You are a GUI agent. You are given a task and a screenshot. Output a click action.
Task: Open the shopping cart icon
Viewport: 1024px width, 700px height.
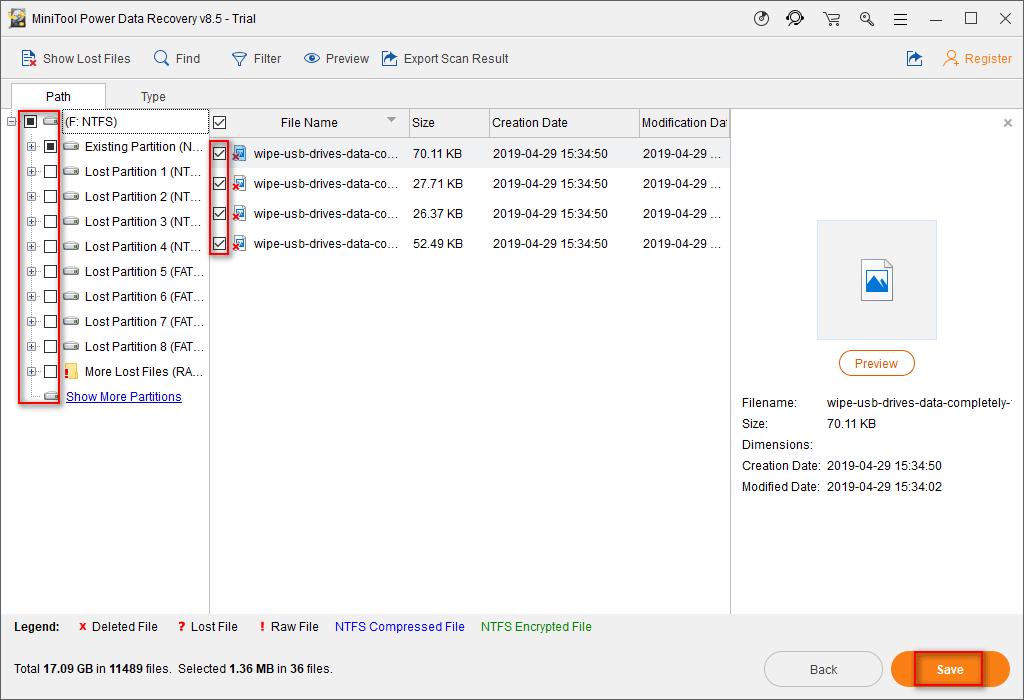coord(831,18)
